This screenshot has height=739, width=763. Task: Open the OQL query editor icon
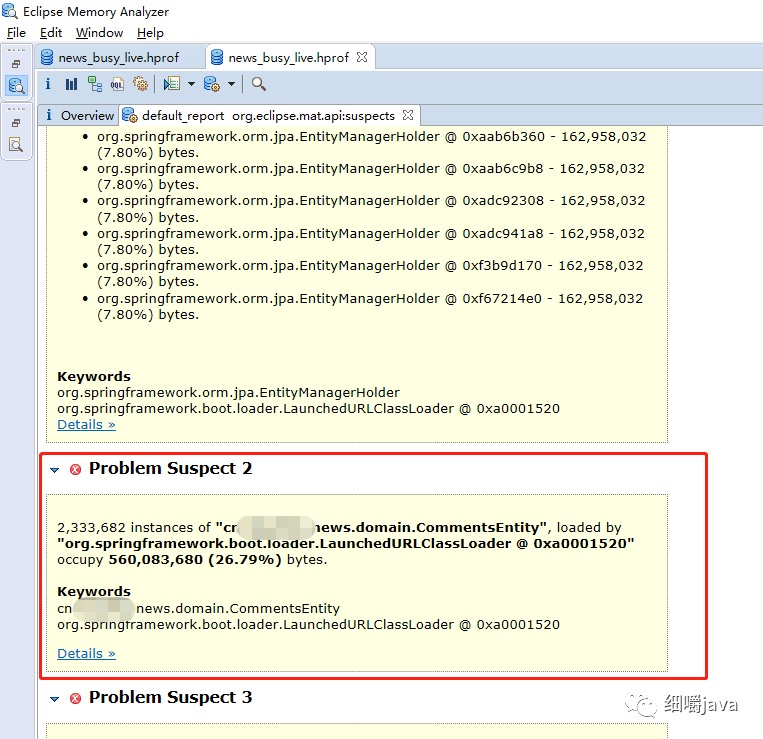117,84
